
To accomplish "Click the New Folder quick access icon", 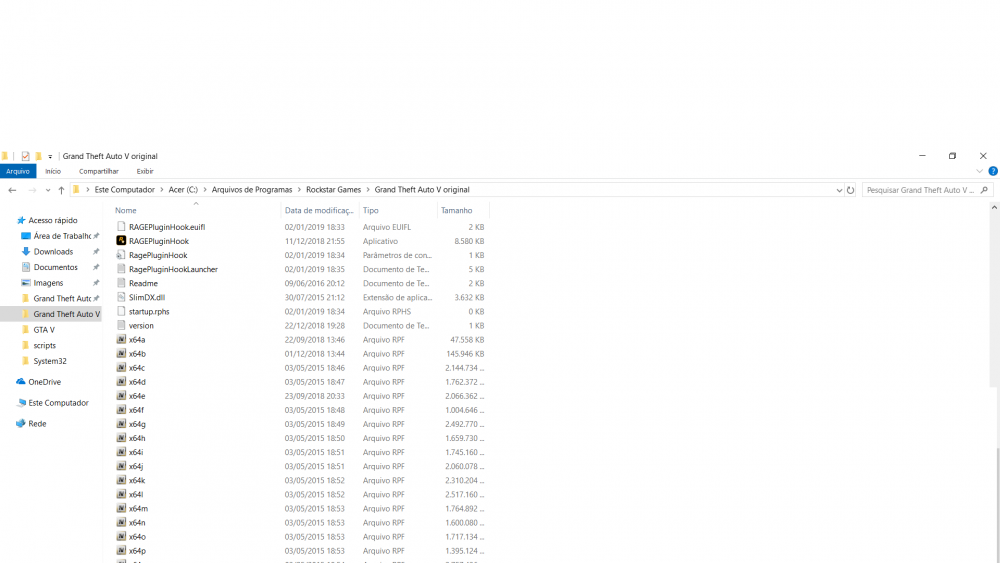I will pyautogui.click(x=38, y=156).
